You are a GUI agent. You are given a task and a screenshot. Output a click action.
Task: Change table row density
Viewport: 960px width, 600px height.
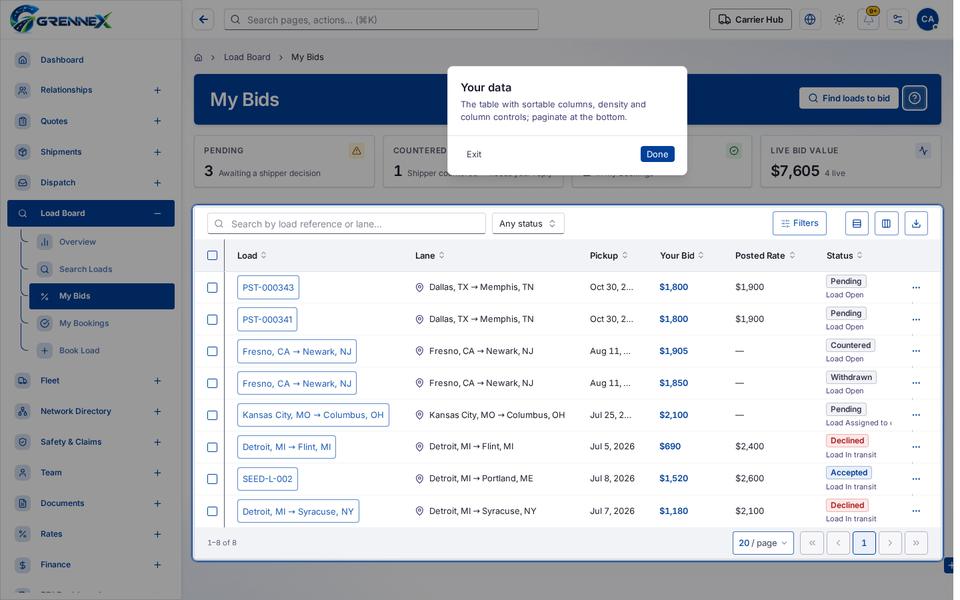(857, 223)
